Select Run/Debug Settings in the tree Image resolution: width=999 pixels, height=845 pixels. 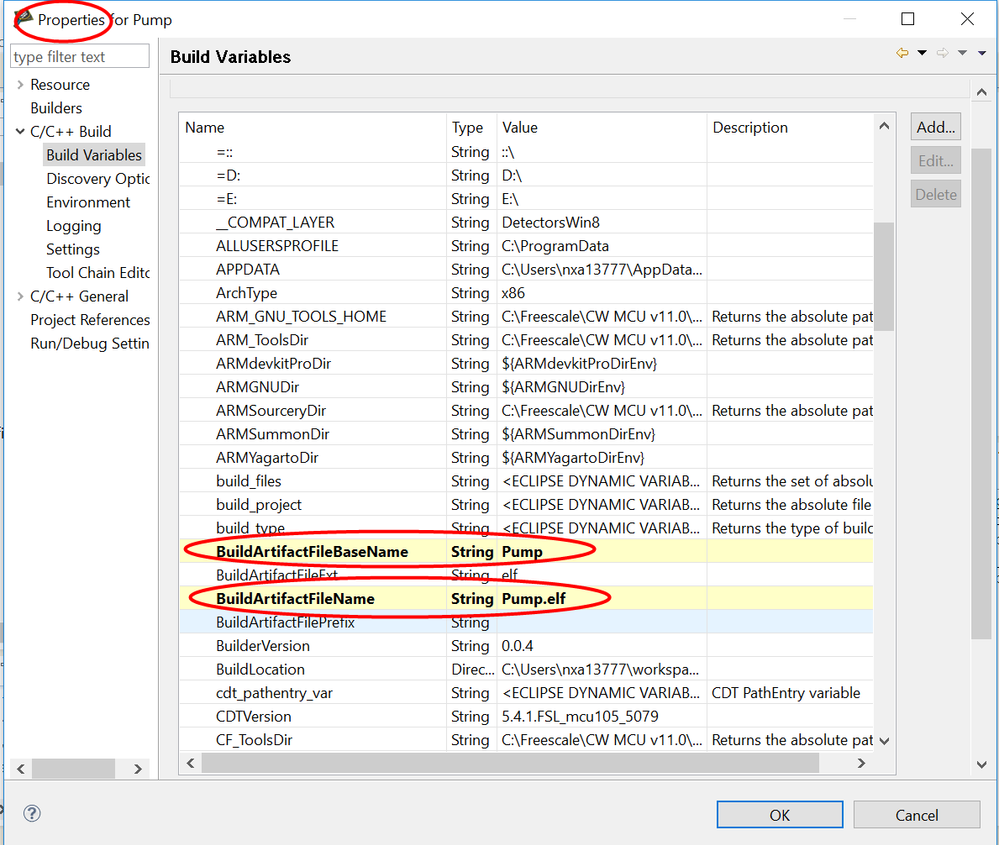coord(90,343)
